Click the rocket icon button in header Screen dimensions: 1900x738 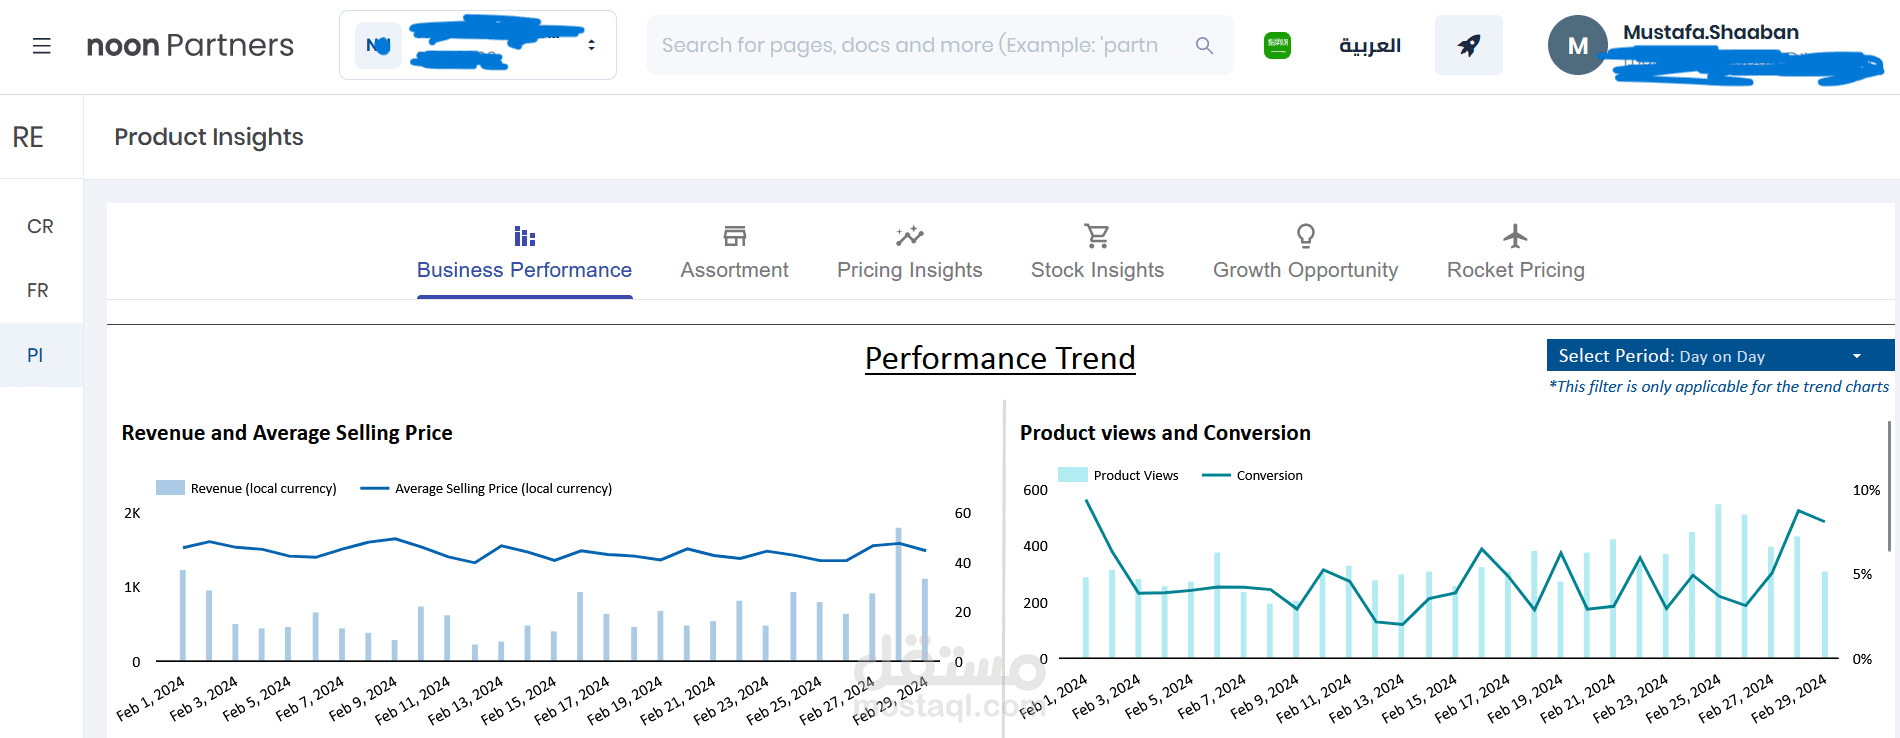point(1468,45)
